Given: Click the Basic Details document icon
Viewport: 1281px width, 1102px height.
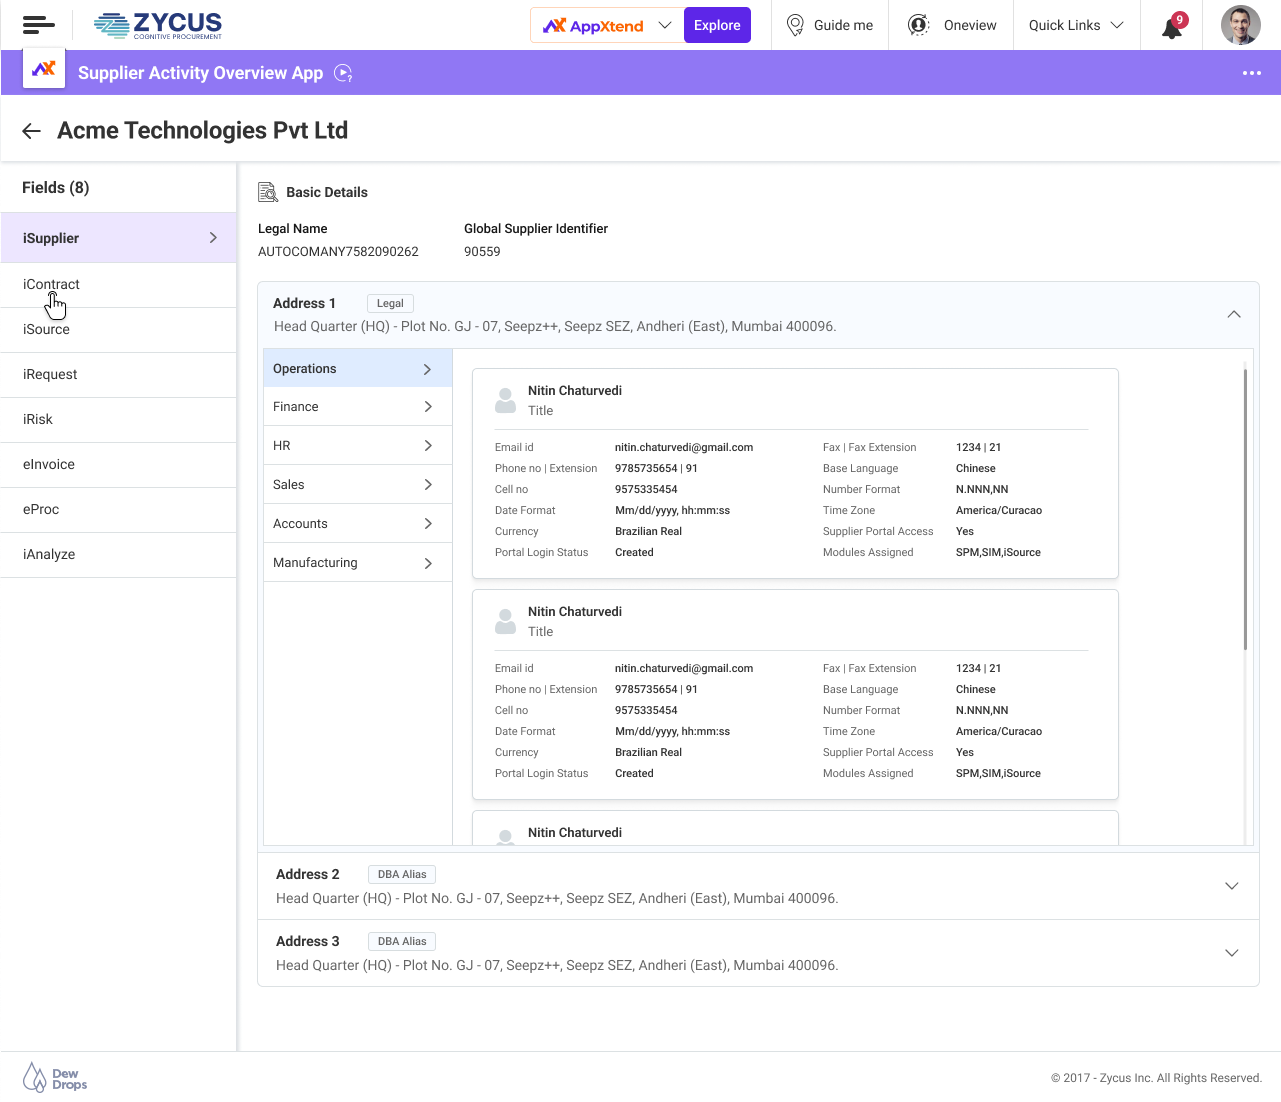Looking at the screenshot, I should (x=268, y=192).
